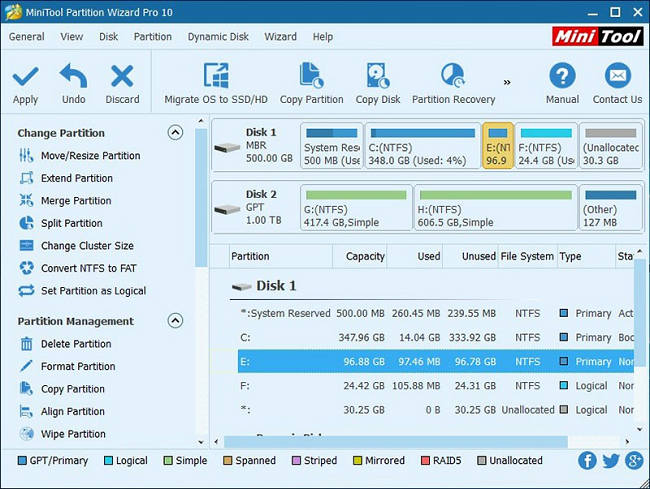Open Migrate OS to SSD/HD wizard

[x=216, y=76]
